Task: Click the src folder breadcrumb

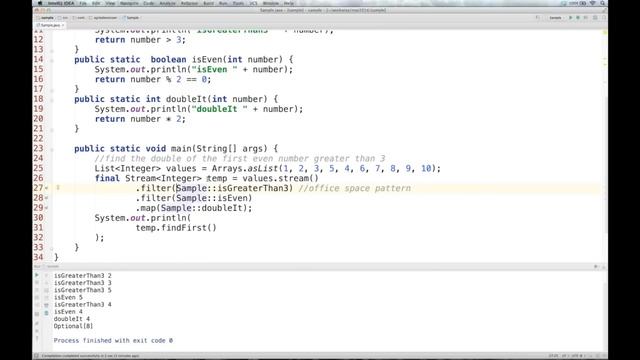Action: point(64,18)
